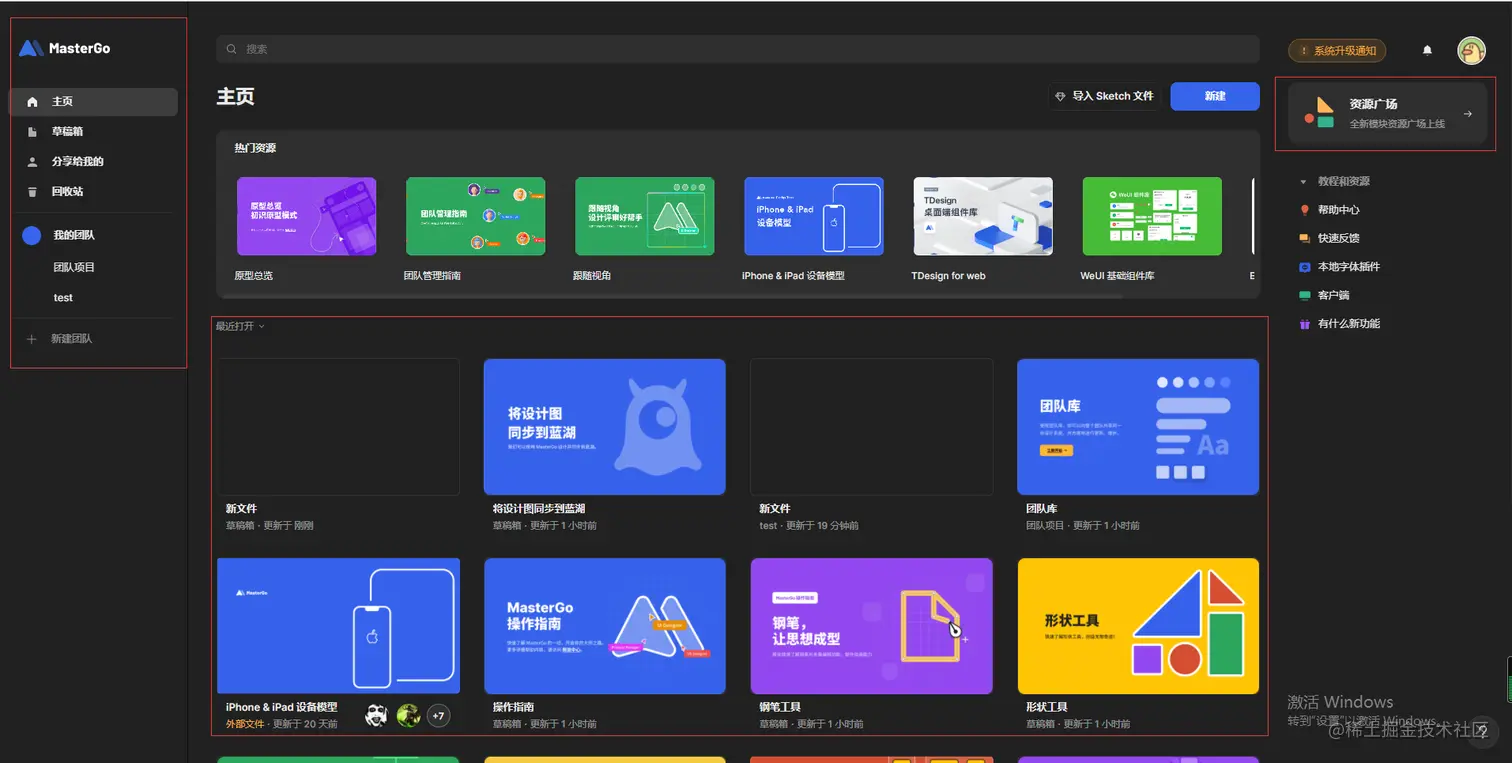
Task: Open the 原型总览 resource thumbnail
Action: click(306, 216)
